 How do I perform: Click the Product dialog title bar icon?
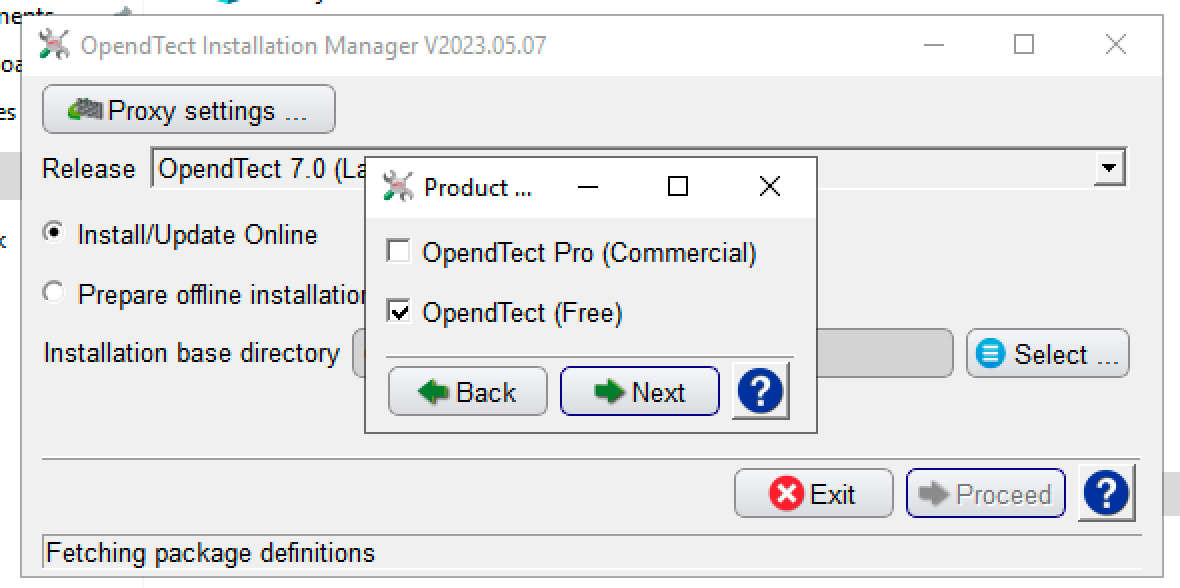tap(398, 187)
